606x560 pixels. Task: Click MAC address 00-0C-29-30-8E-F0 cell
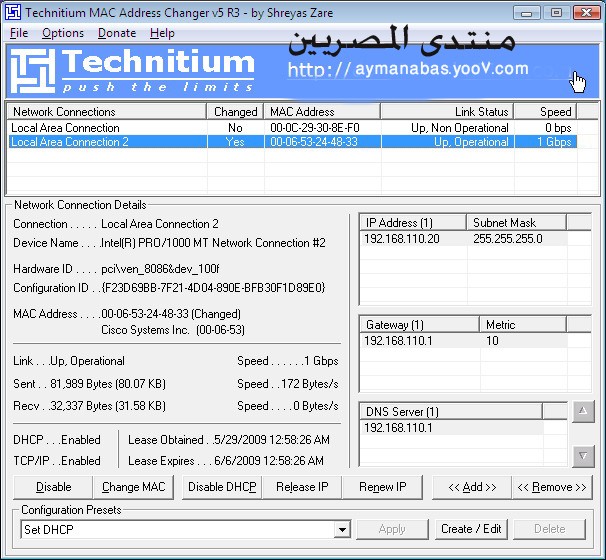coord(315,128)
